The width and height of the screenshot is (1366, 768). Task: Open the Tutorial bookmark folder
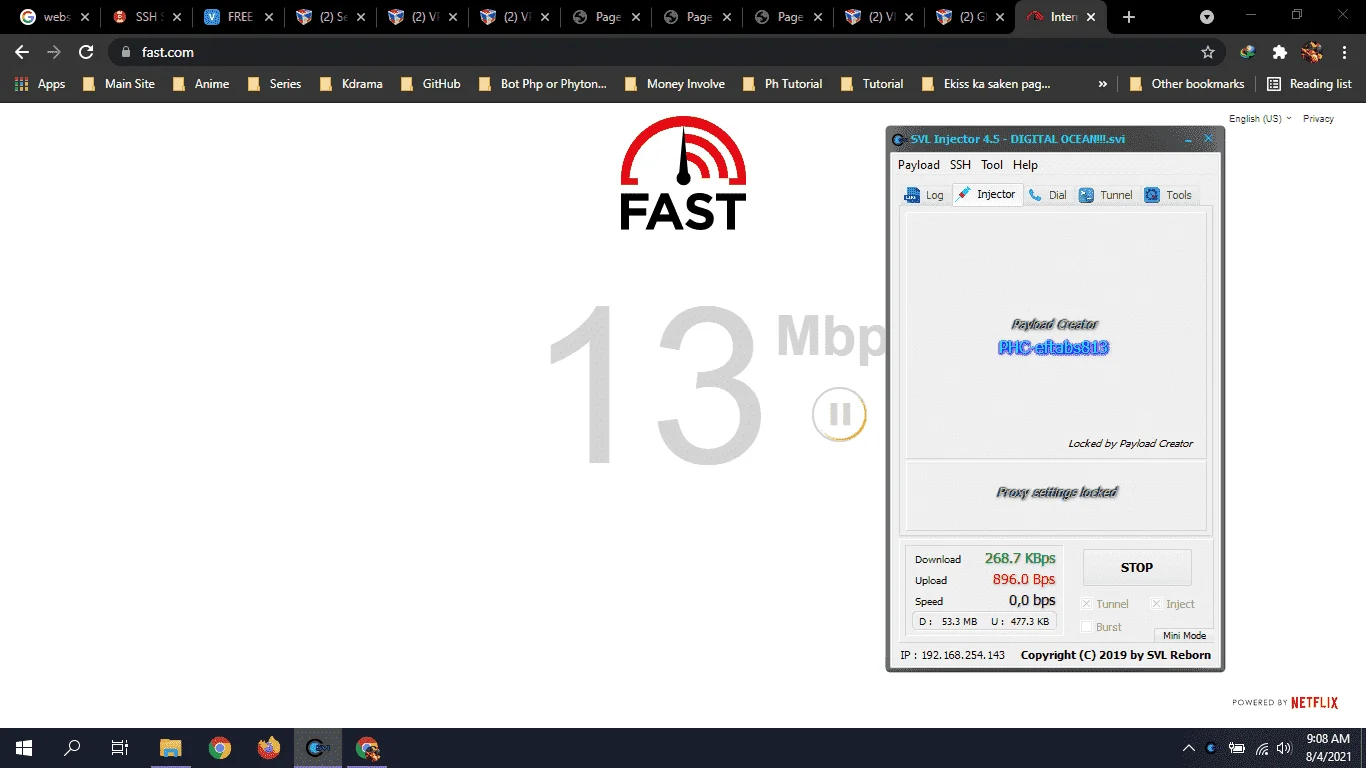click(x=871, y=84)
